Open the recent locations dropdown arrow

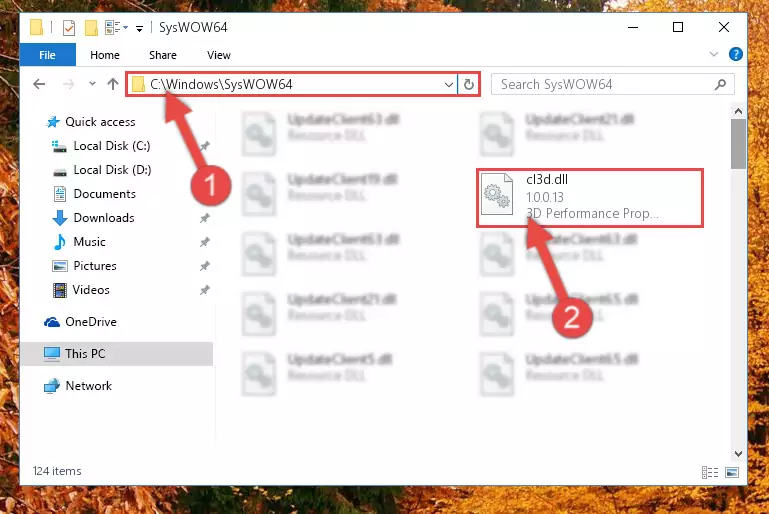92,84
